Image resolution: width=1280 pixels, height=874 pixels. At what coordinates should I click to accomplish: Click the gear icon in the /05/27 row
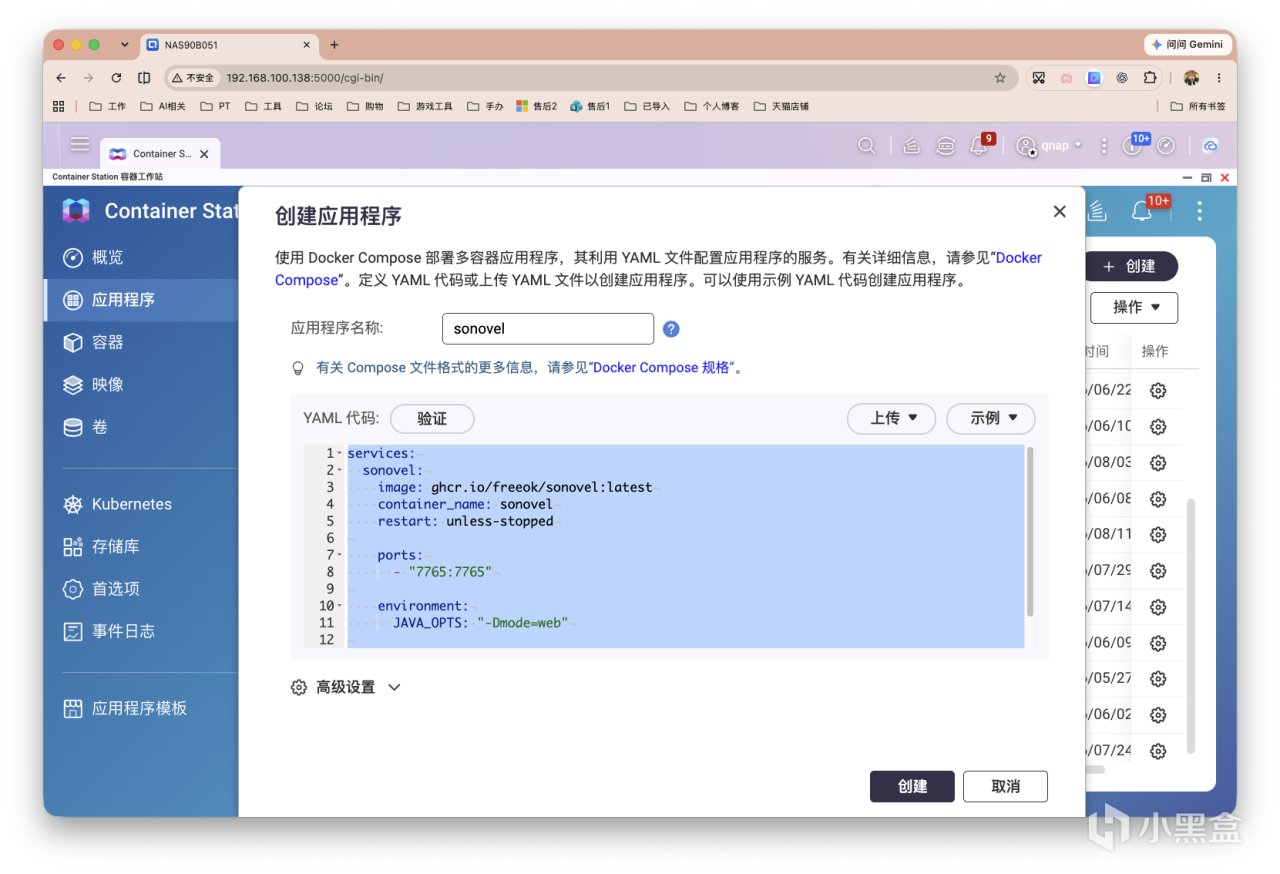(1158, 679)
